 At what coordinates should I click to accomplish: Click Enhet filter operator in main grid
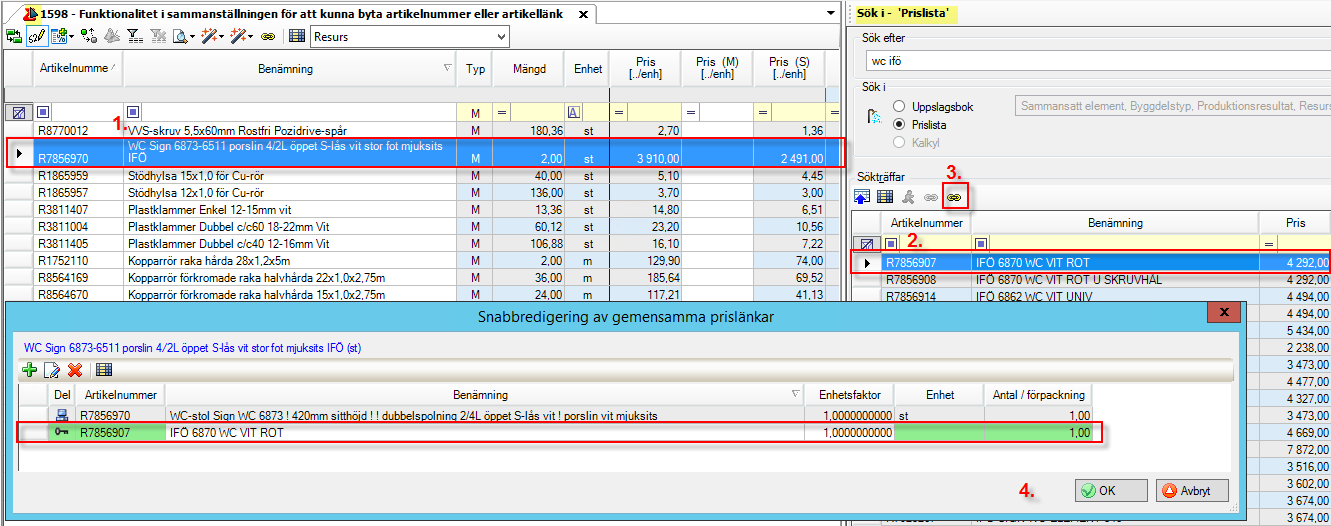click(574, 112)
